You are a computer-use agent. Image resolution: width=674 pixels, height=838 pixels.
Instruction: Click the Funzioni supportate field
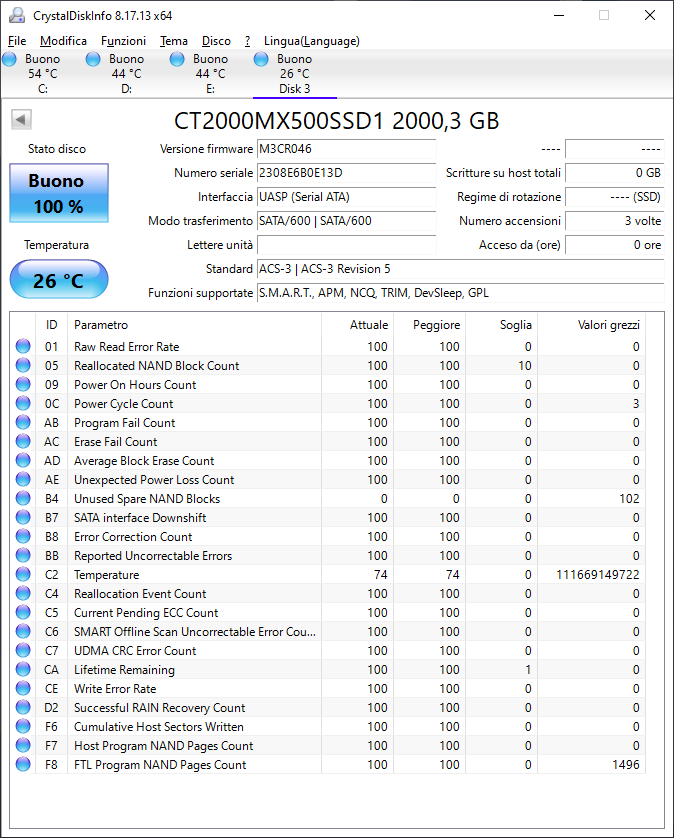[x=460, y=293]
